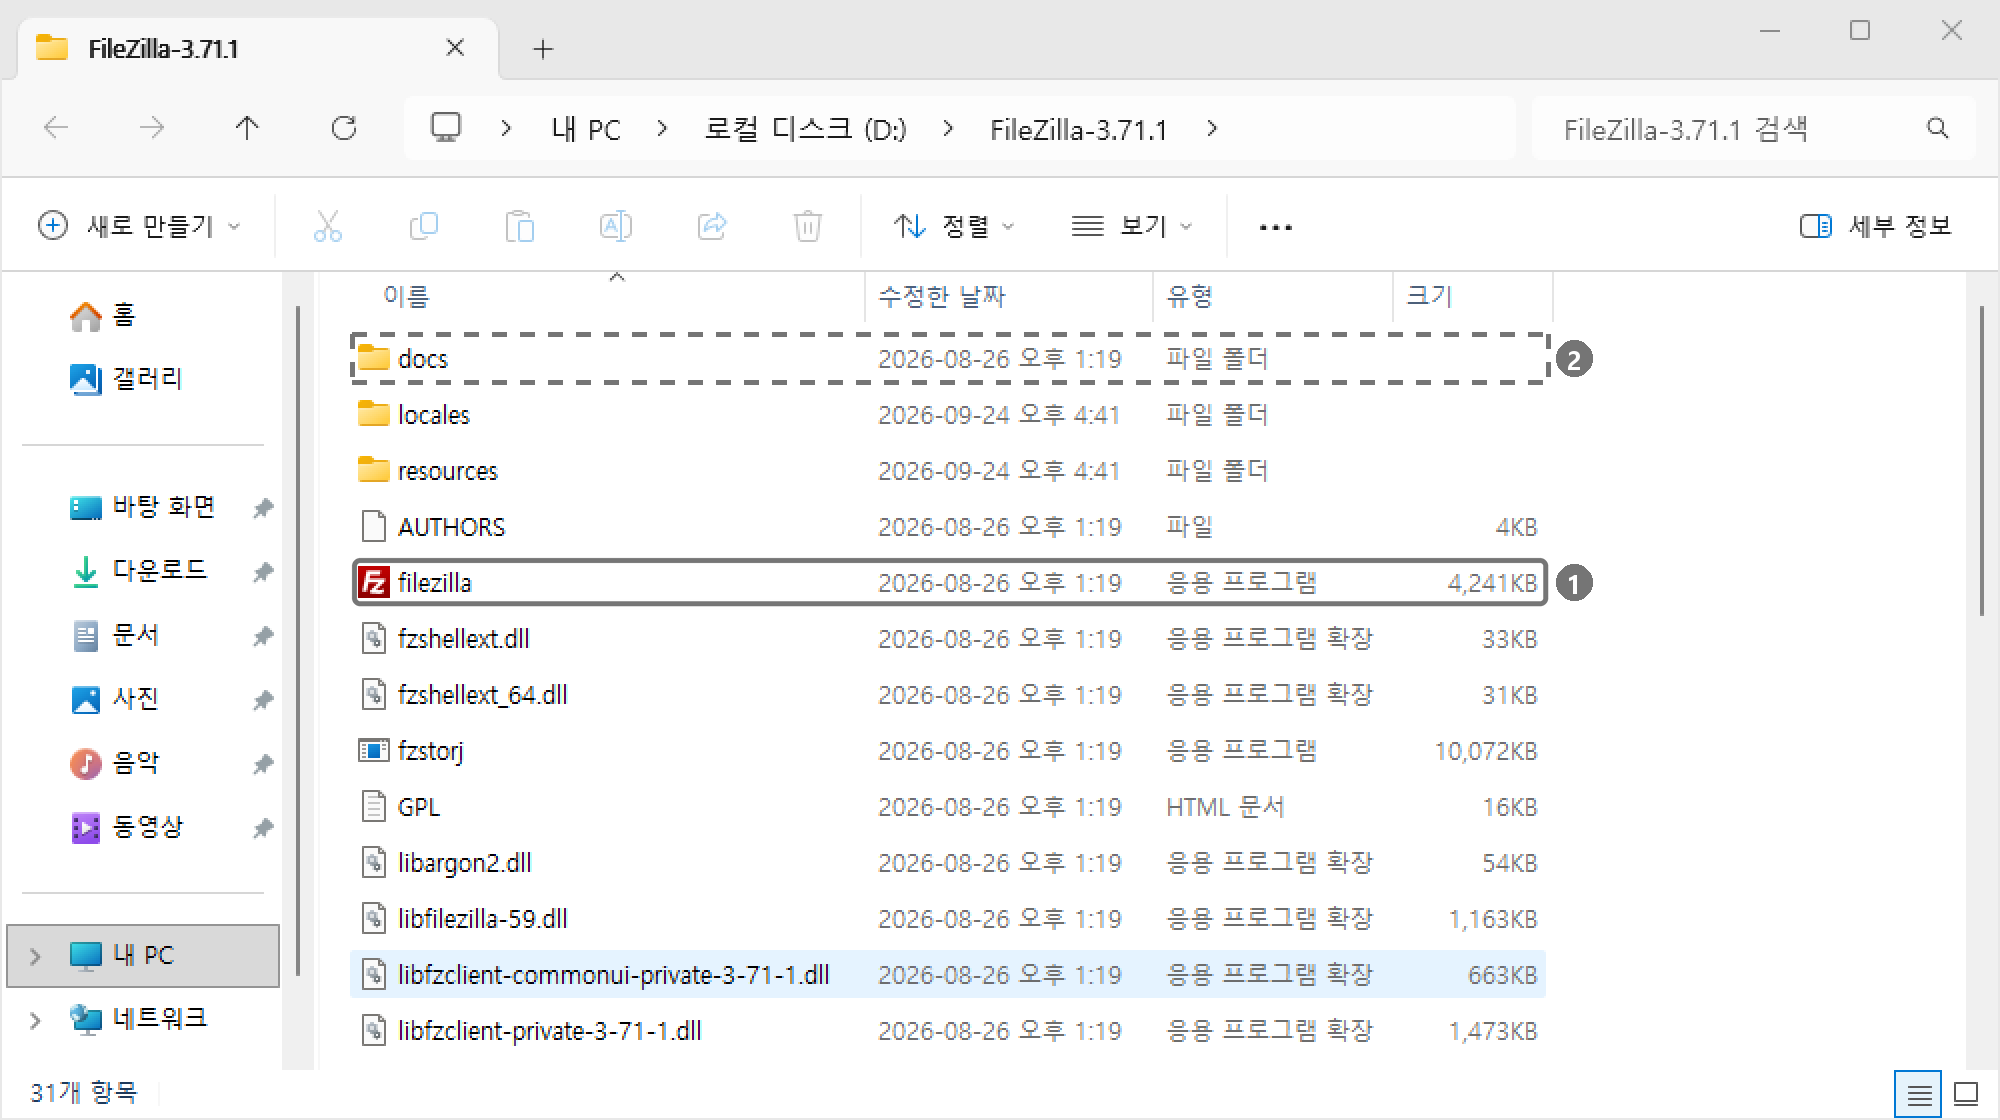The image size is (2000, 1120).
Task: Click the docs folder icon
Action: click(x=373, y=359)
